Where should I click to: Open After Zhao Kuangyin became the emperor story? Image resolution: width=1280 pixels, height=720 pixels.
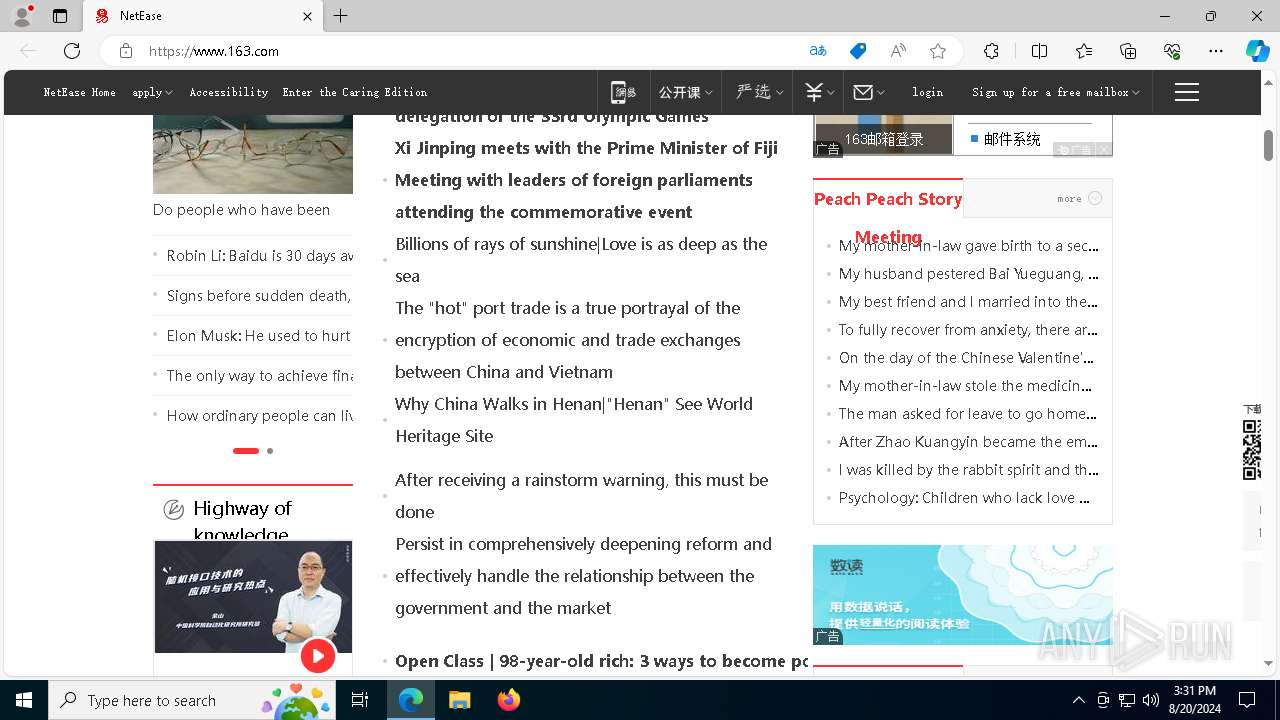[968, 442]
